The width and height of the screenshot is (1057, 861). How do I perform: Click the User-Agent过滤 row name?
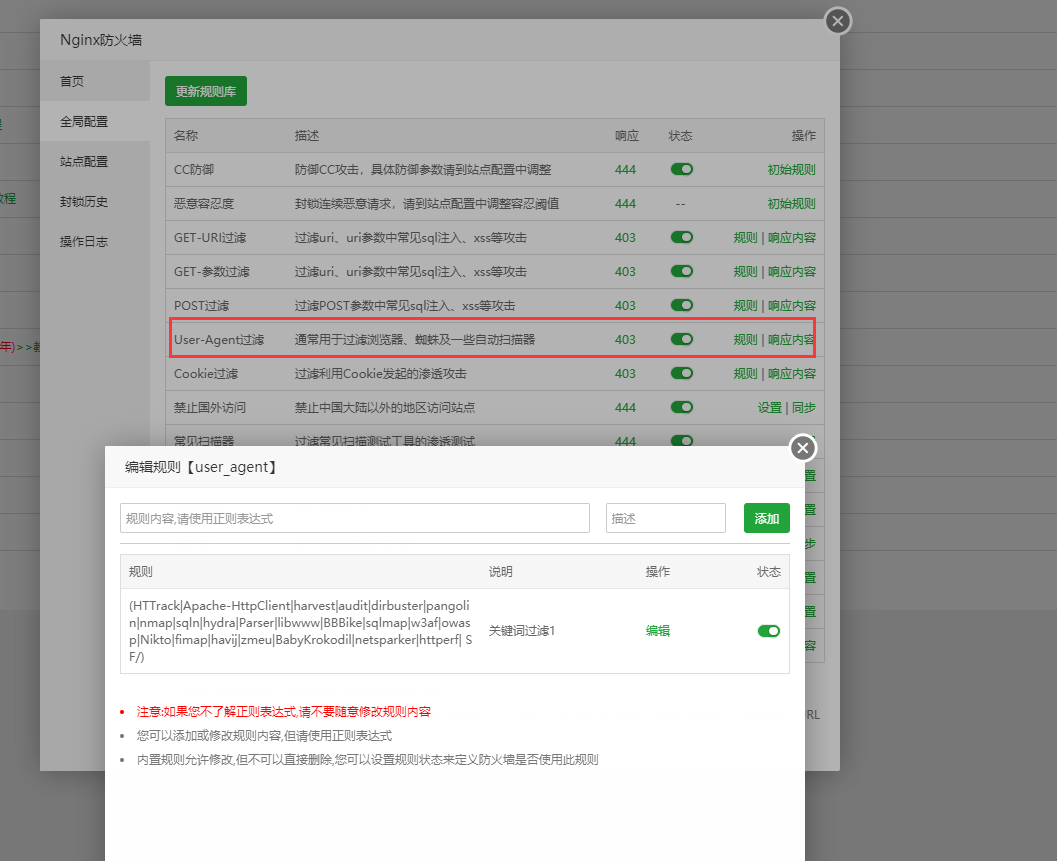pos(219,340)
